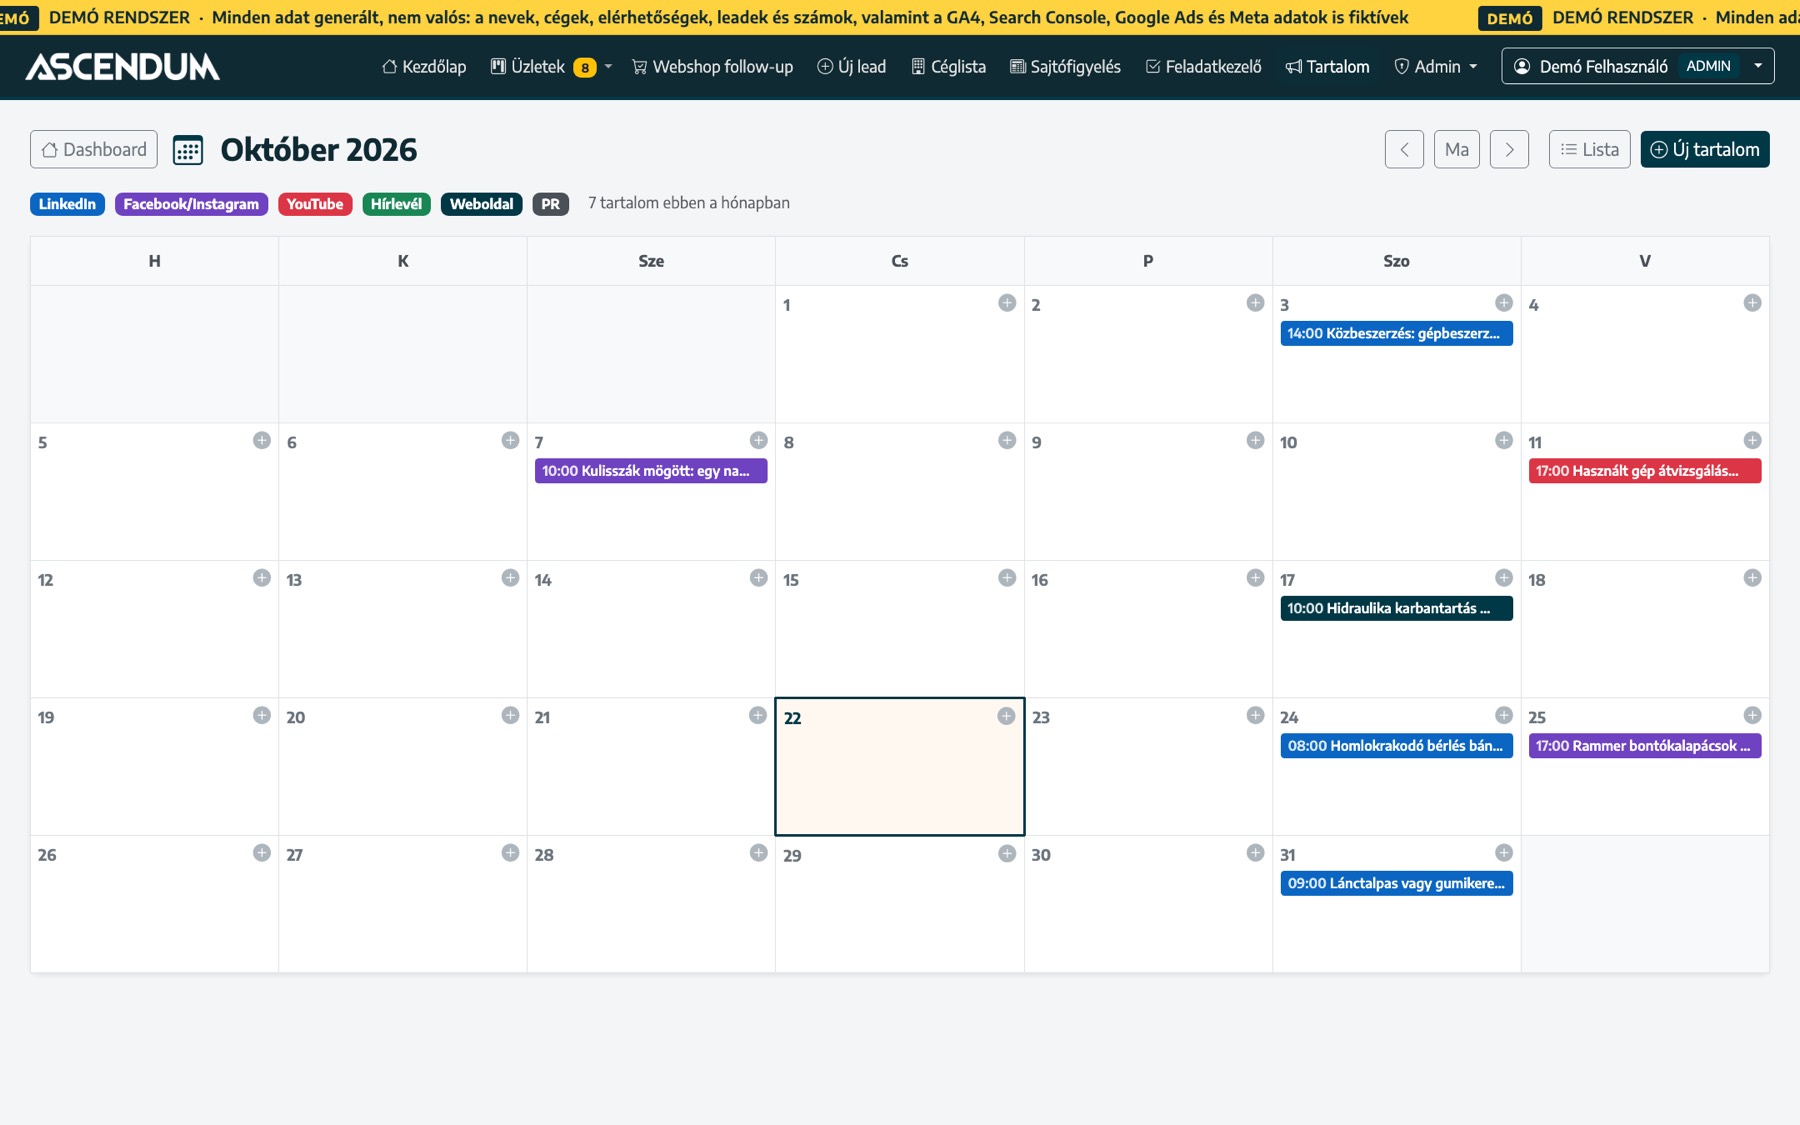Go to next month arrow
Screen dimensions: 1800x1125
(x=1509, y=149)
